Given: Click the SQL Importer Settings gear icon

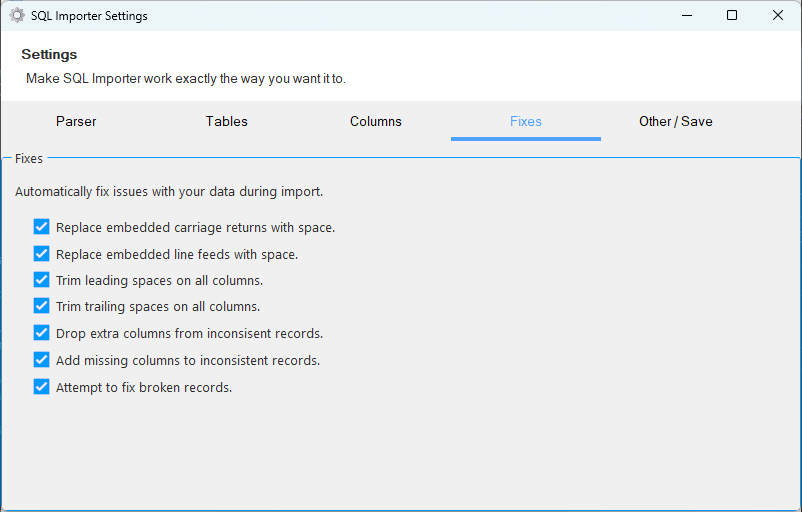Looking at the screenshot, I should pyautogui.click(x=17, y=16).
